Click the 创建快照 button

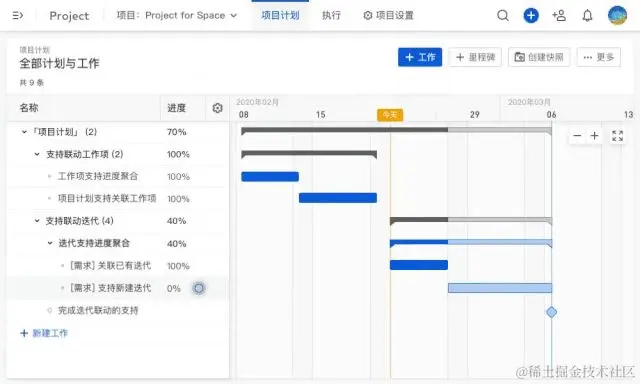pyautogui.click(x=539, y=57)
